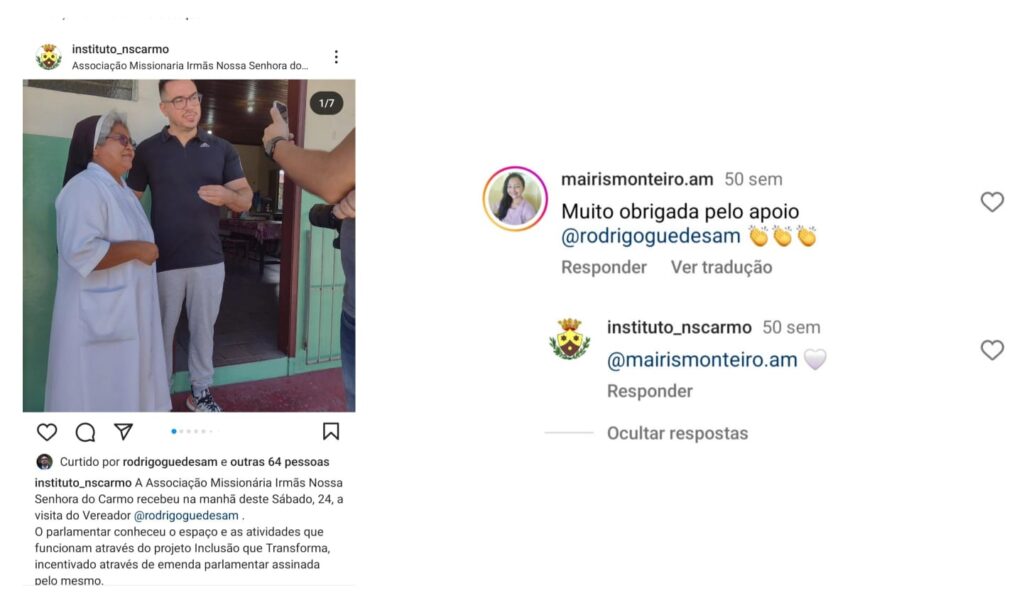Select carousel pagination dots below photo
This screenshot has width=1024, height=608.
tap(192, 431)
